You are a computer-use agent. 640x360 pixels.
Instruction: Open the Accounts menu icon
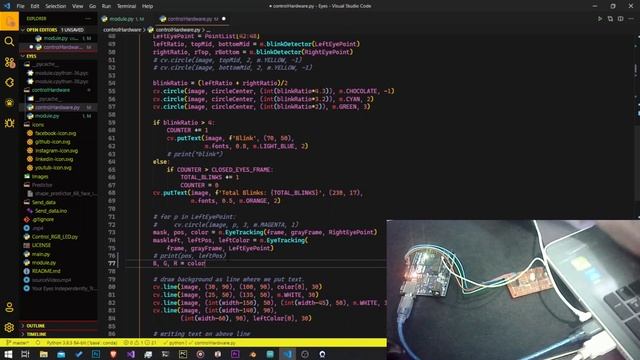coord(9,307)
